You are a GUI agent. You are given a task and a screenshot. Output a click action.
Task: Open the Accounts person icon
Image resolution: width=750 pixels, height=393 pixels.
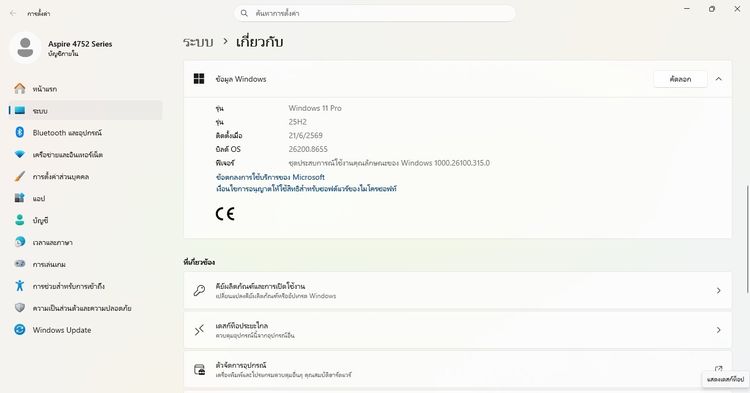(20, 220)
